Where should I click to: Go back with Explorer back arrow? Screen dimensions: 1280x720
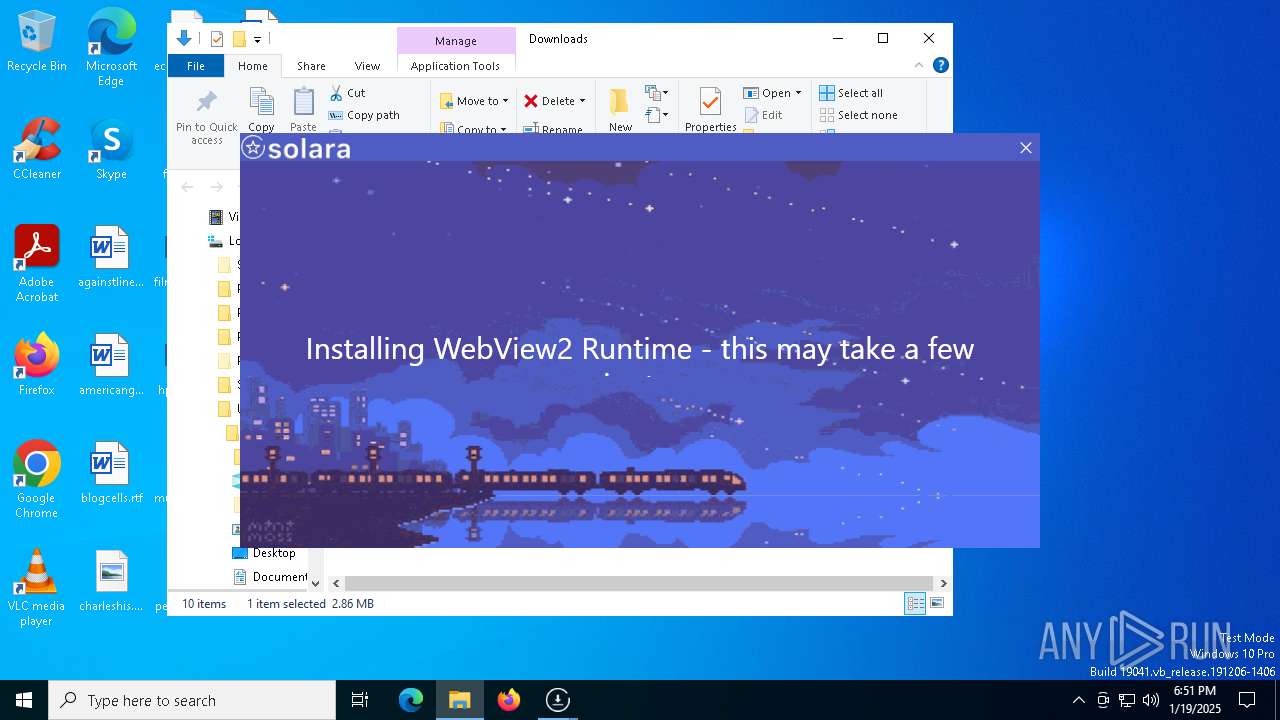click(187, 186)
